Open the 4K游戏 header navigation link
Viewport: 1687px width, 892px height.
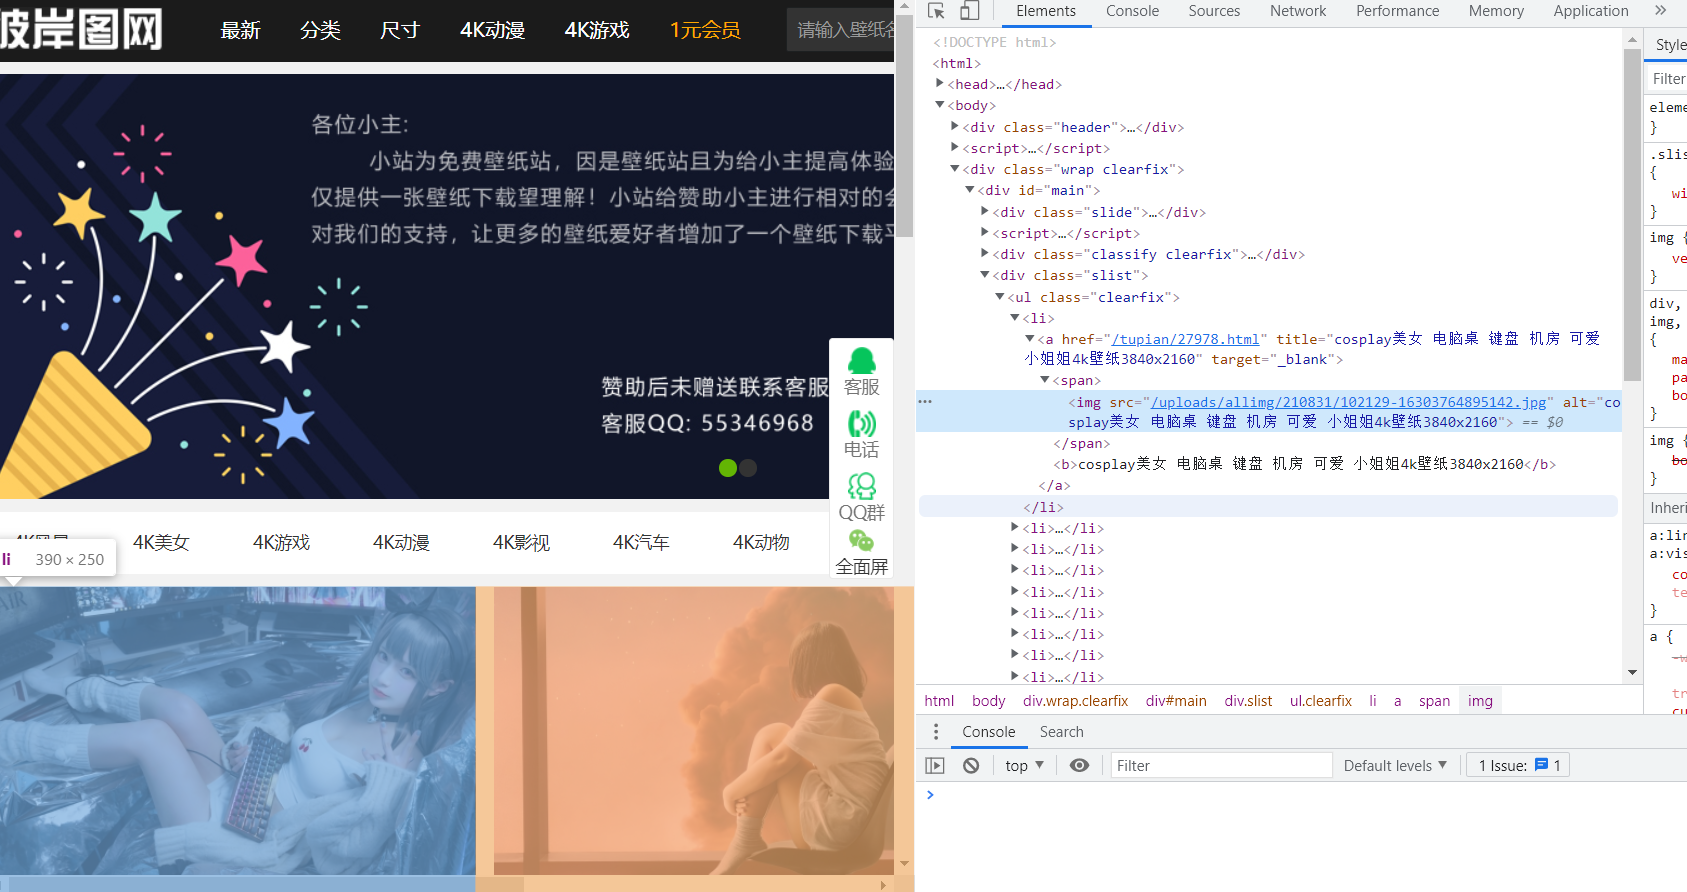[597, 30]
